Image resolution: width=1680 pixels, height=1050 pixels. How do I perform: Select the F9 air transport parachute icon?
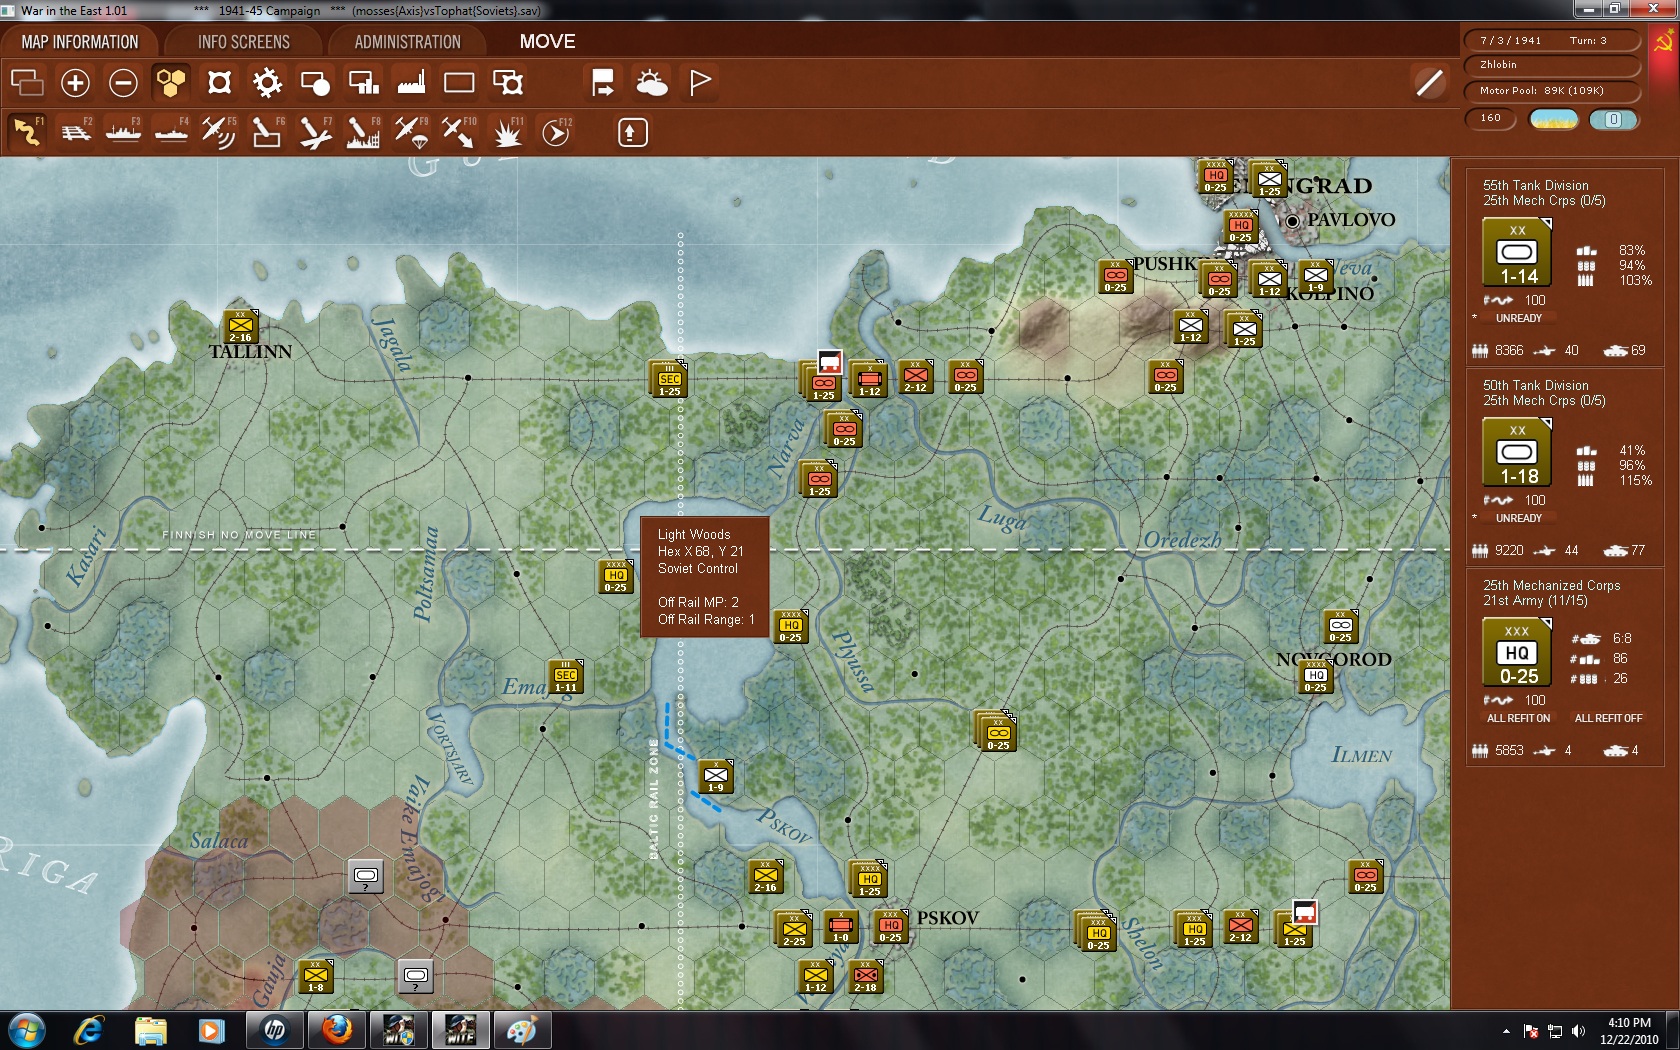[411, 132]
